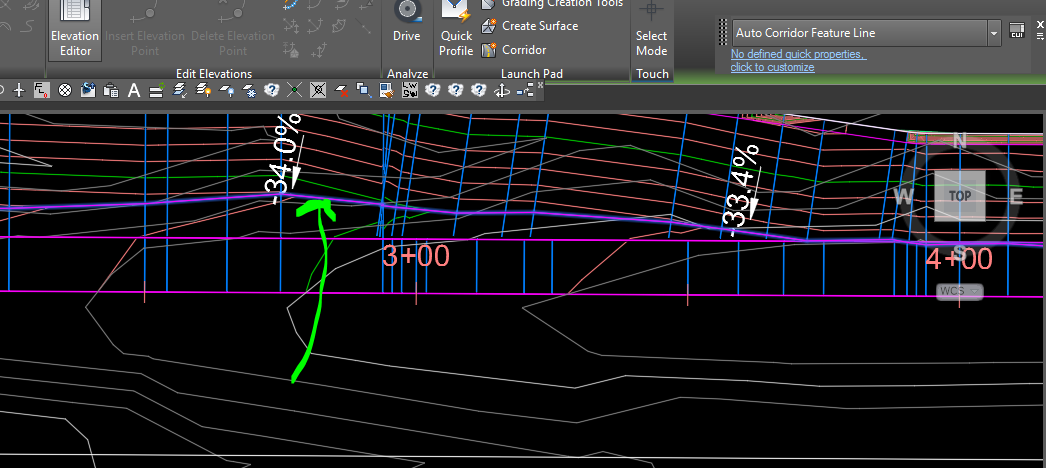Click the clipboard paste toolbar icon

coord(111,90)
